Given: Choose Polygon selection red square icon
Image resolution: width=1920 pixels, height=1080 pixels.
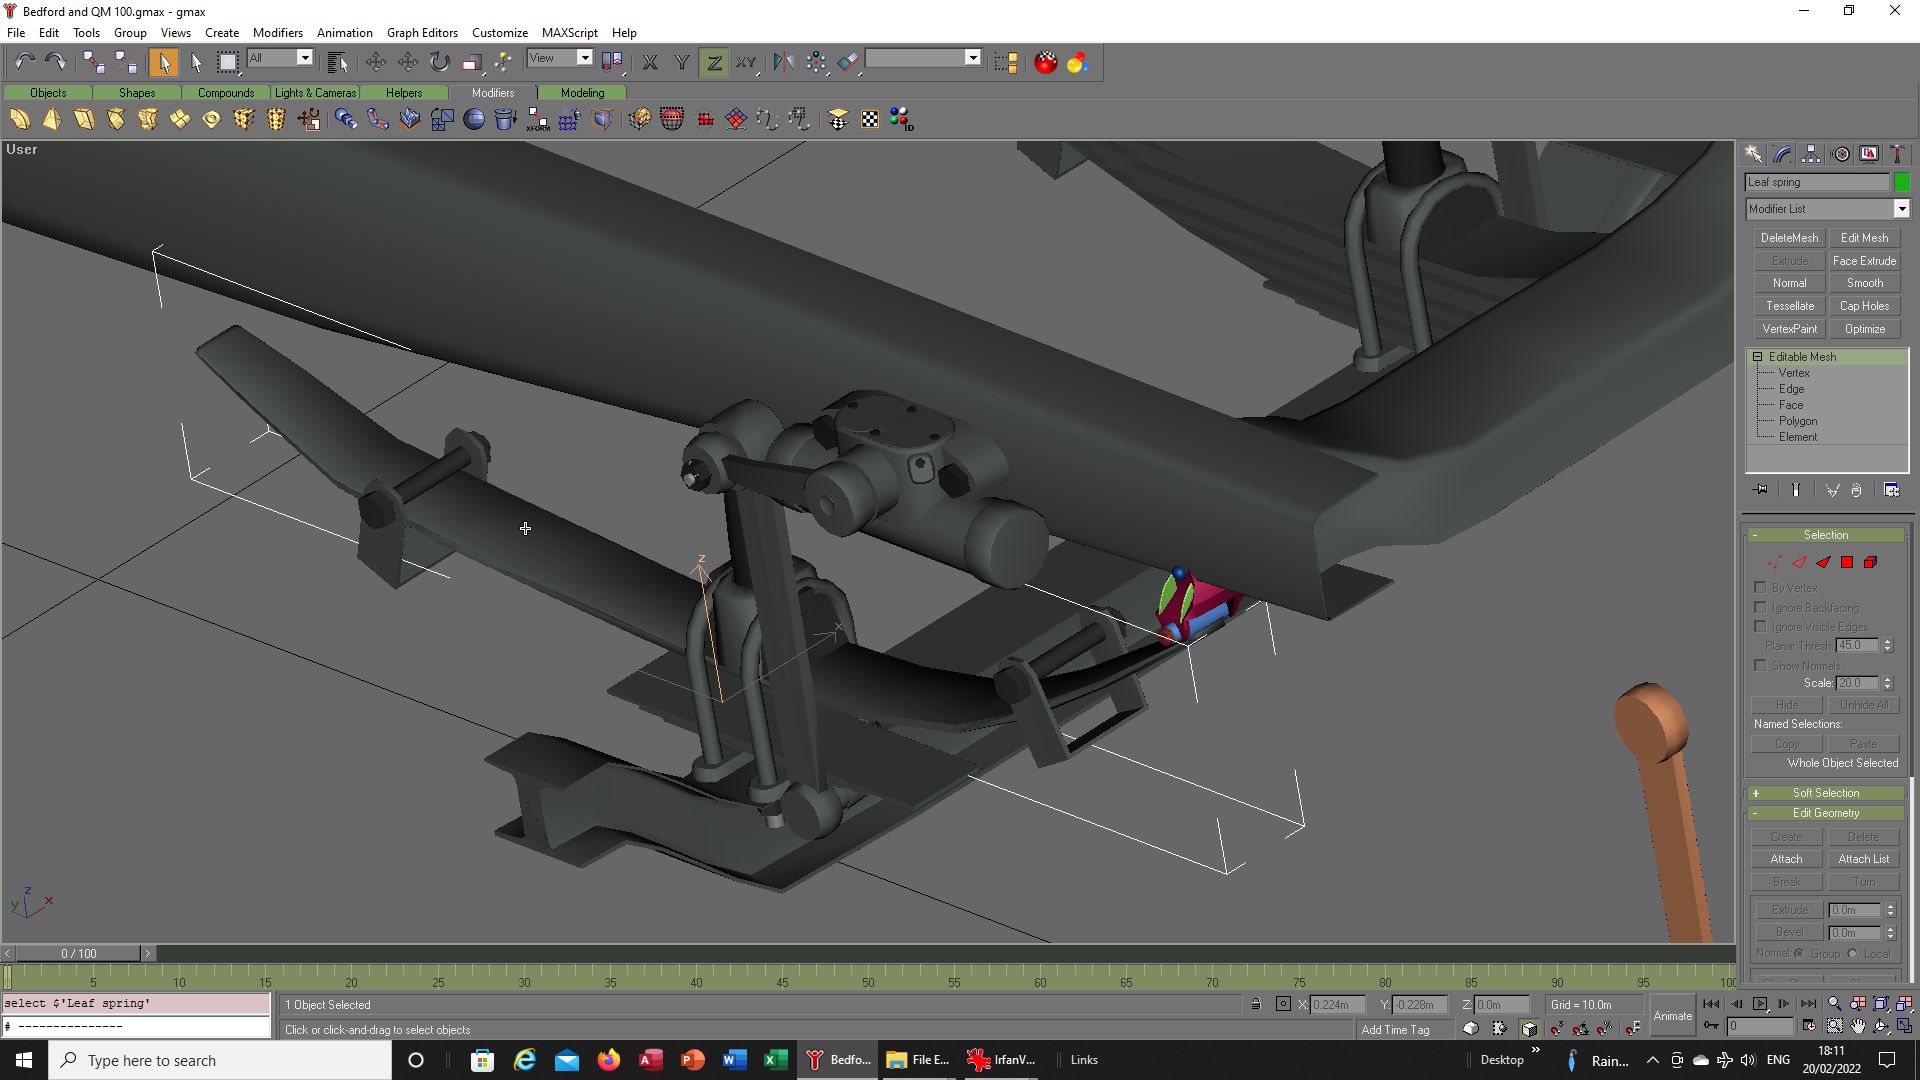Looking at the screenshot, I should click(x=1847, y=562).
